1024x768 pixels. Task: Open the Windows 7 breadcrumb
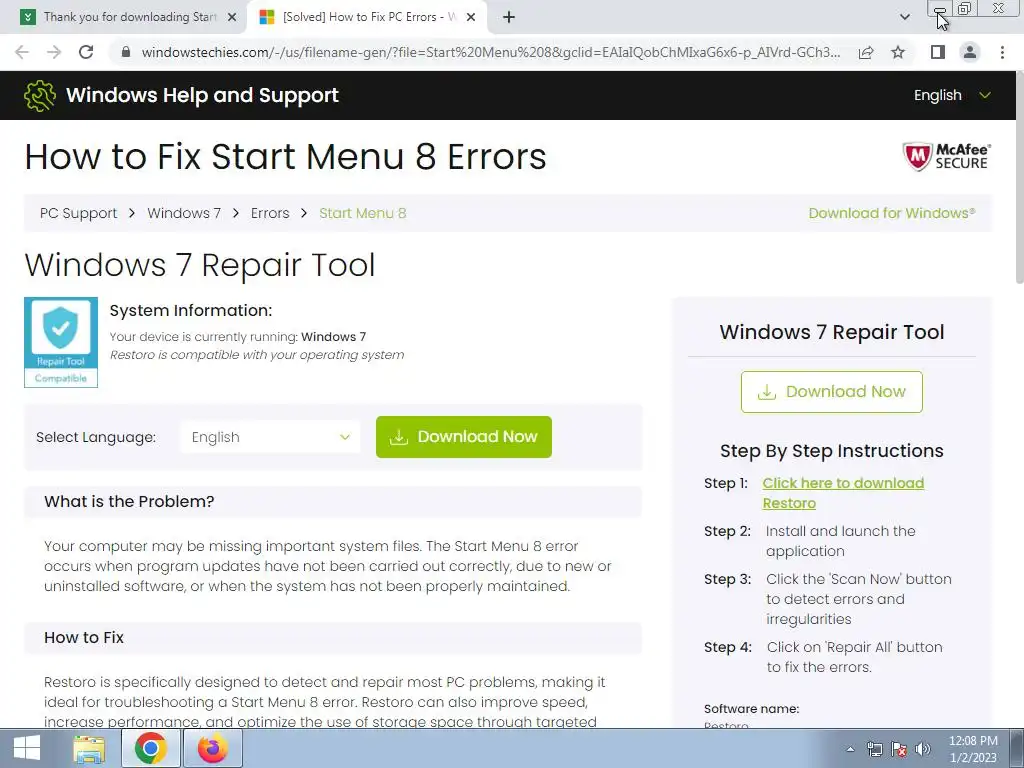184,214
